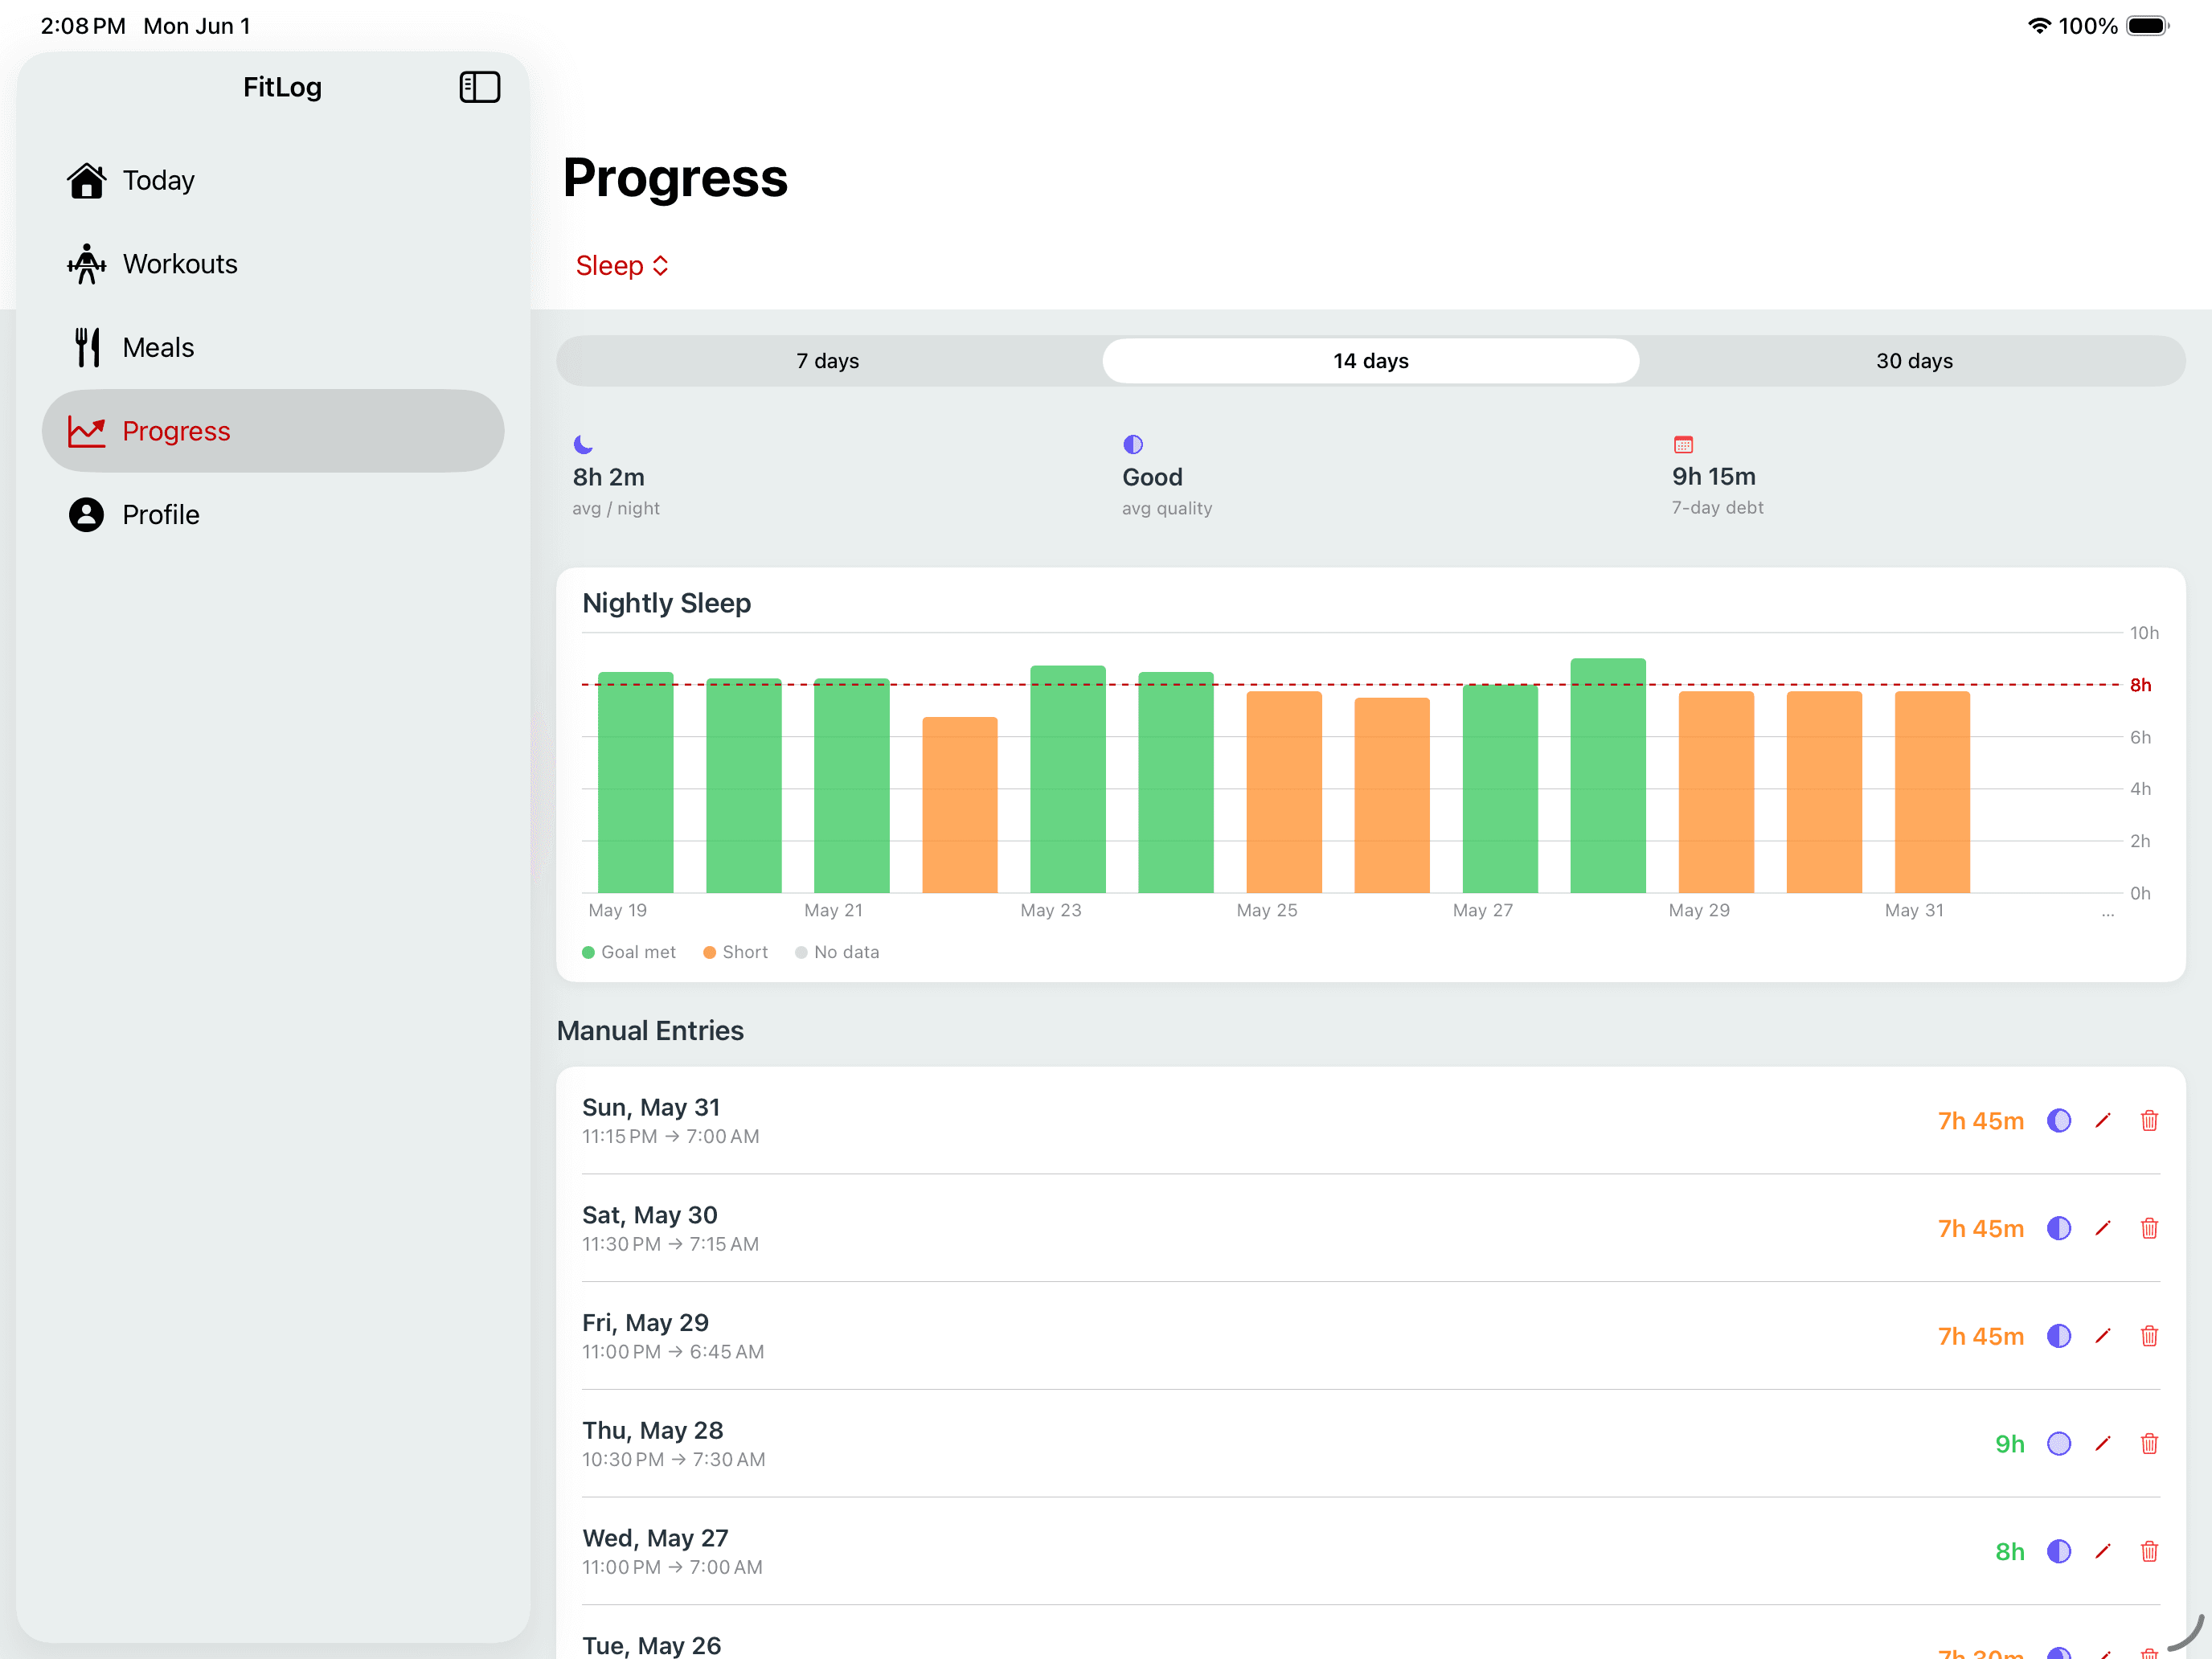Tap the 2:08 PM clock in status bar
The image size is (2212, 1659).
(x=83, y=26)
